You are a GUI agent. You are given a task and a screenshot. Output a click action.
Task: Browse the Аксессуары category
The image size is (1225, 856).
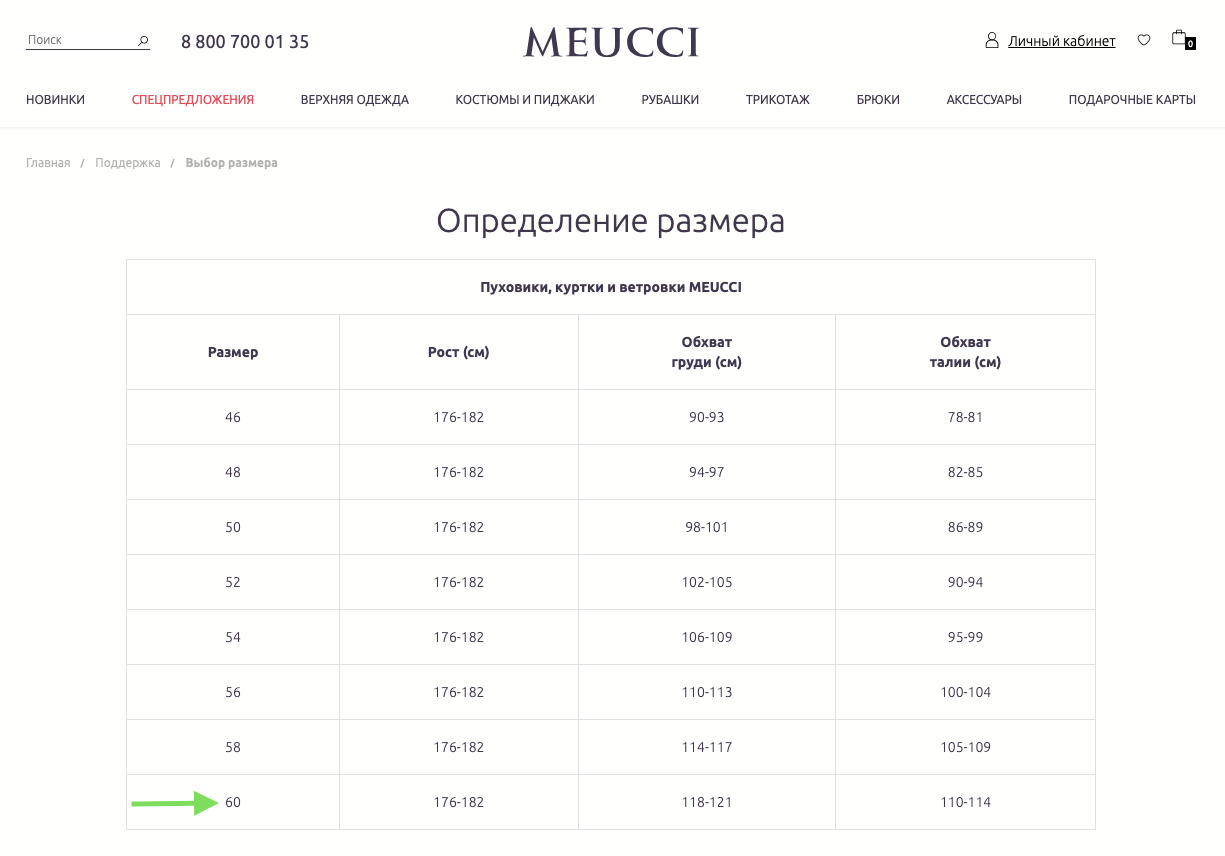pyautogui.click(x=984, y=100)
